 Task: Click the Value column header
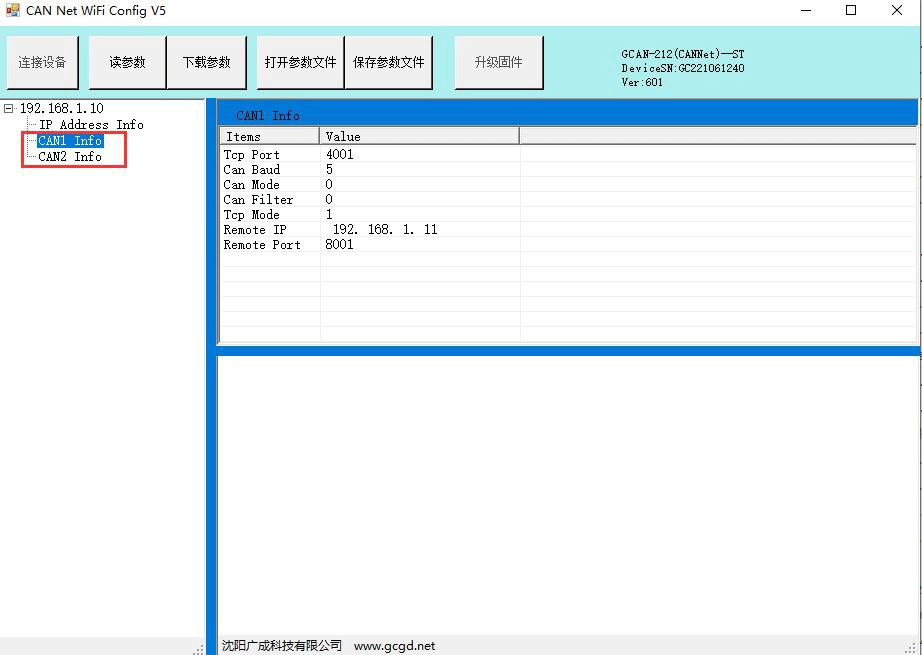[x=418, y=136]
